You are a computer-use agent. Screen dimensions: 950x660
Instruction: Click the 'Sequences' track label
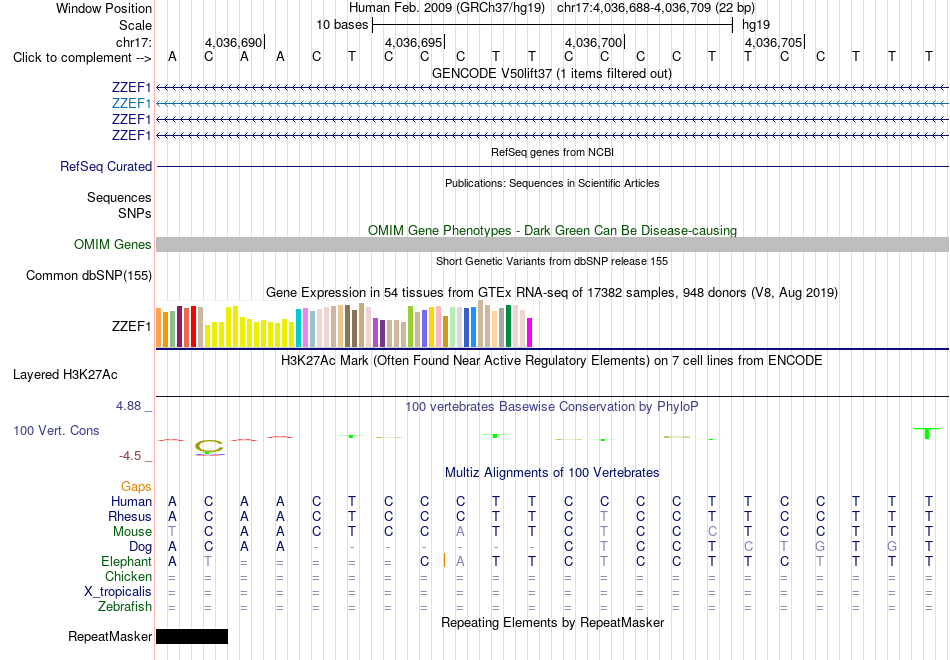click(119, 198)
